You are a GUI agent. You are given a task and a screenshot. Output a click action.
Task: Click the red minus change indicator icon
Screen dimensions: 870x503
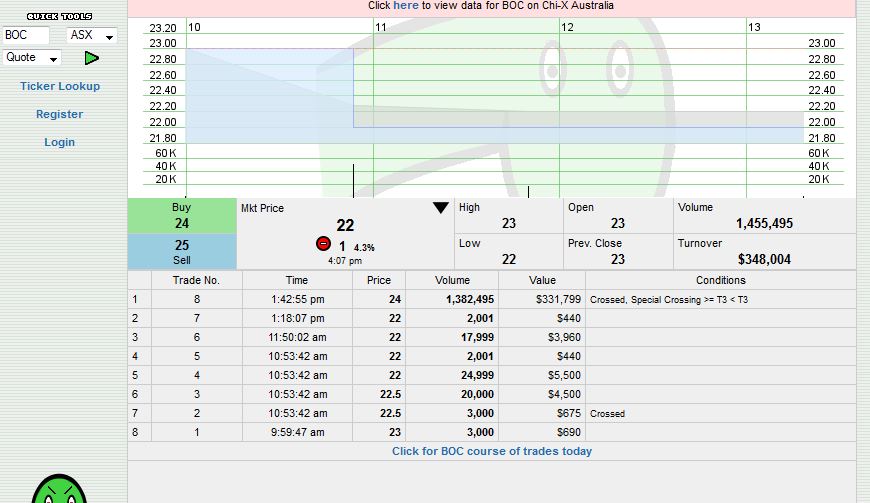pos(323,243)
